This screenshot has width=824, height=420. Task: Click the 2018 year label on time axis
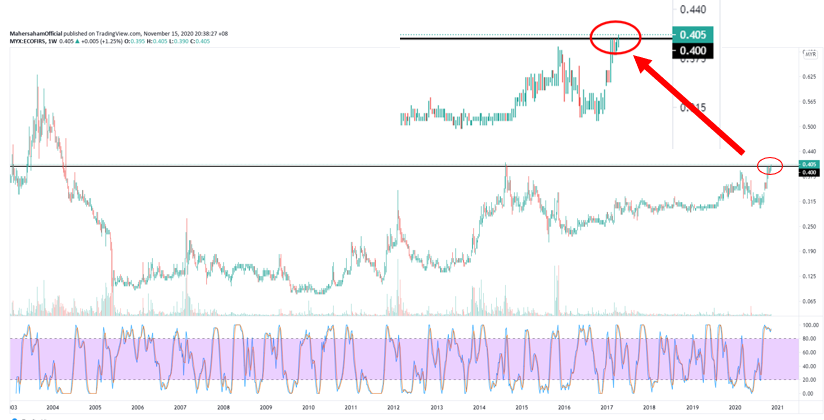click(650, 407)
